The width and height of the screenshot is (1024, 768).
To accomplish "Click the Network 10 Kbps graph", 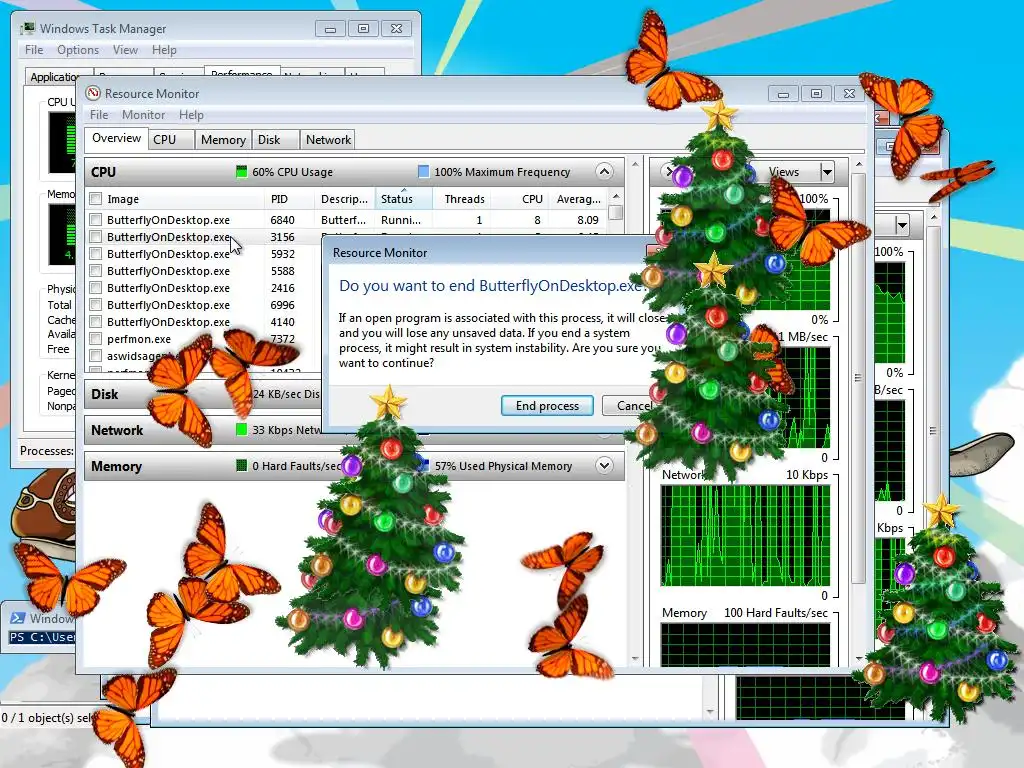I will [745, 536].
